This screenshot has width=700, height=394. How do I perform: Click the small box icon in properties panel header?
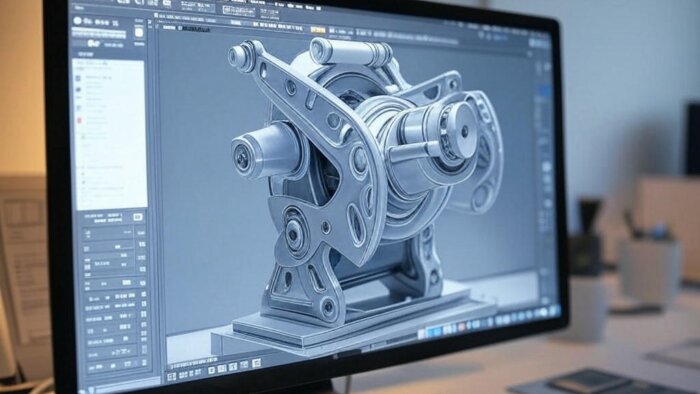[x=138, y=217]
